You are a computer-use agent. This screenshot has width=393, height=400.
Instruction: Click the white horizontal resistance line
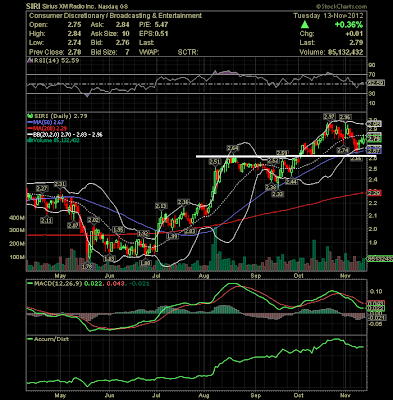[286, 156]
